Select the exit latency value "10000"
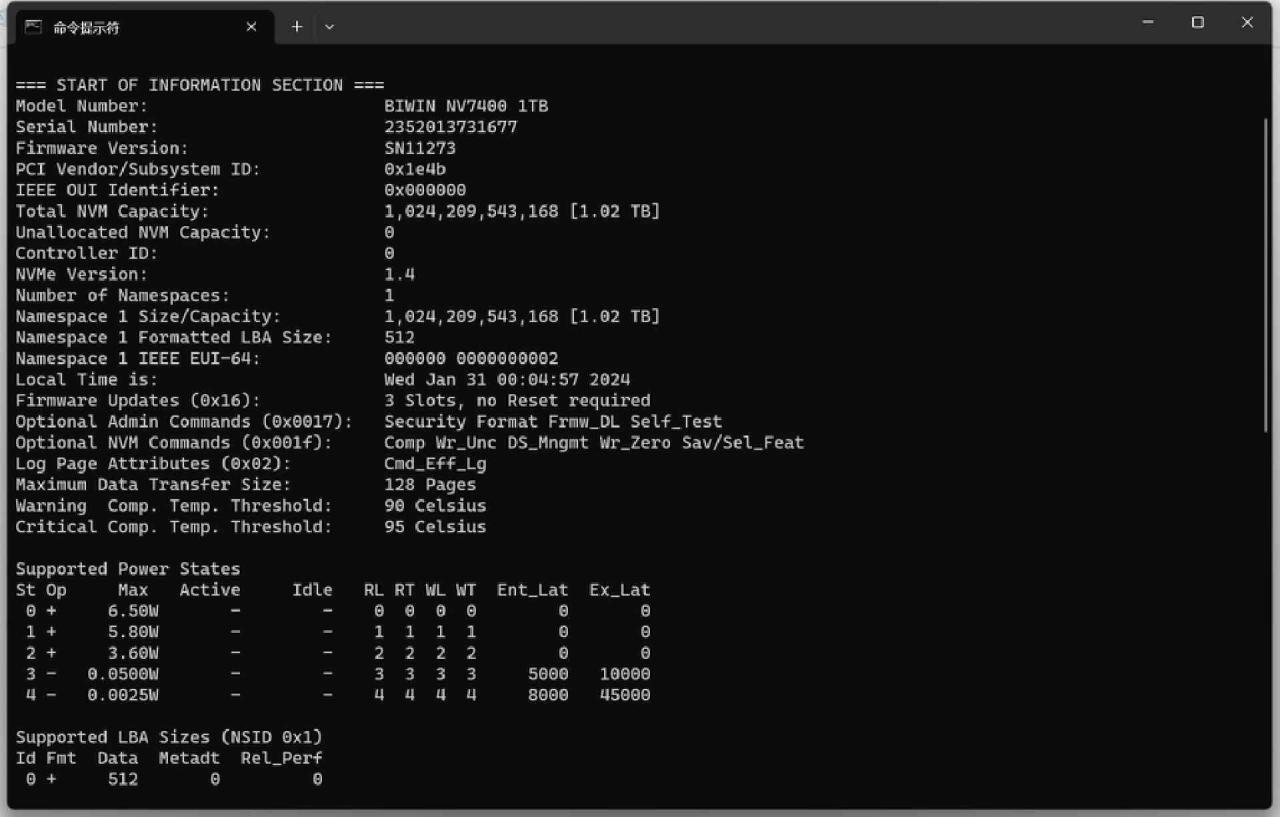Screen dimensions: 1280x817 pyautogui.click(x=625, y=673)
